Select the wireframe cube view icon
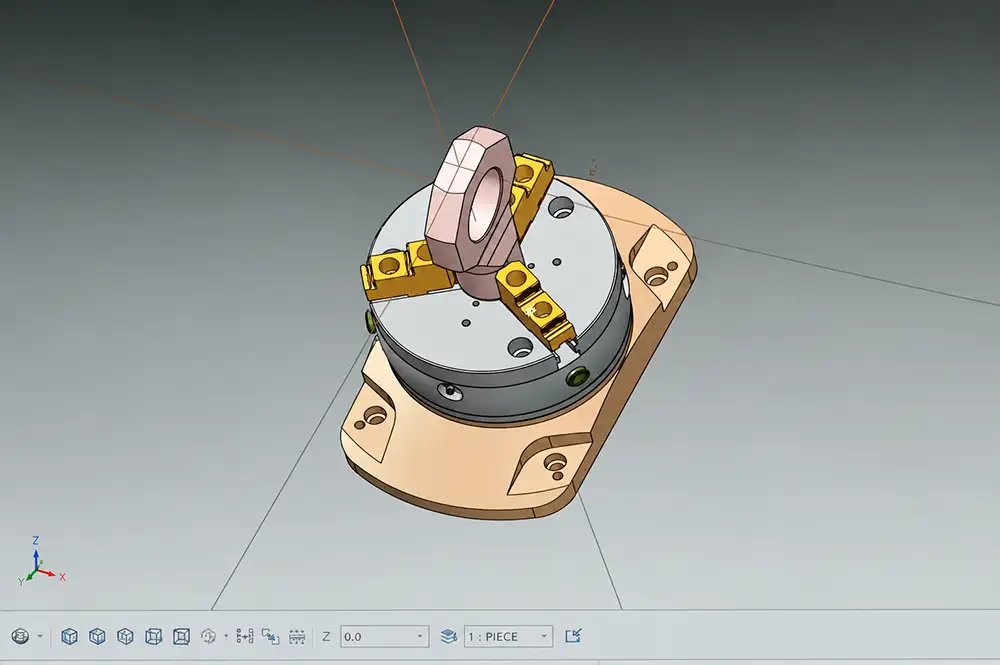 pos(154,636)
